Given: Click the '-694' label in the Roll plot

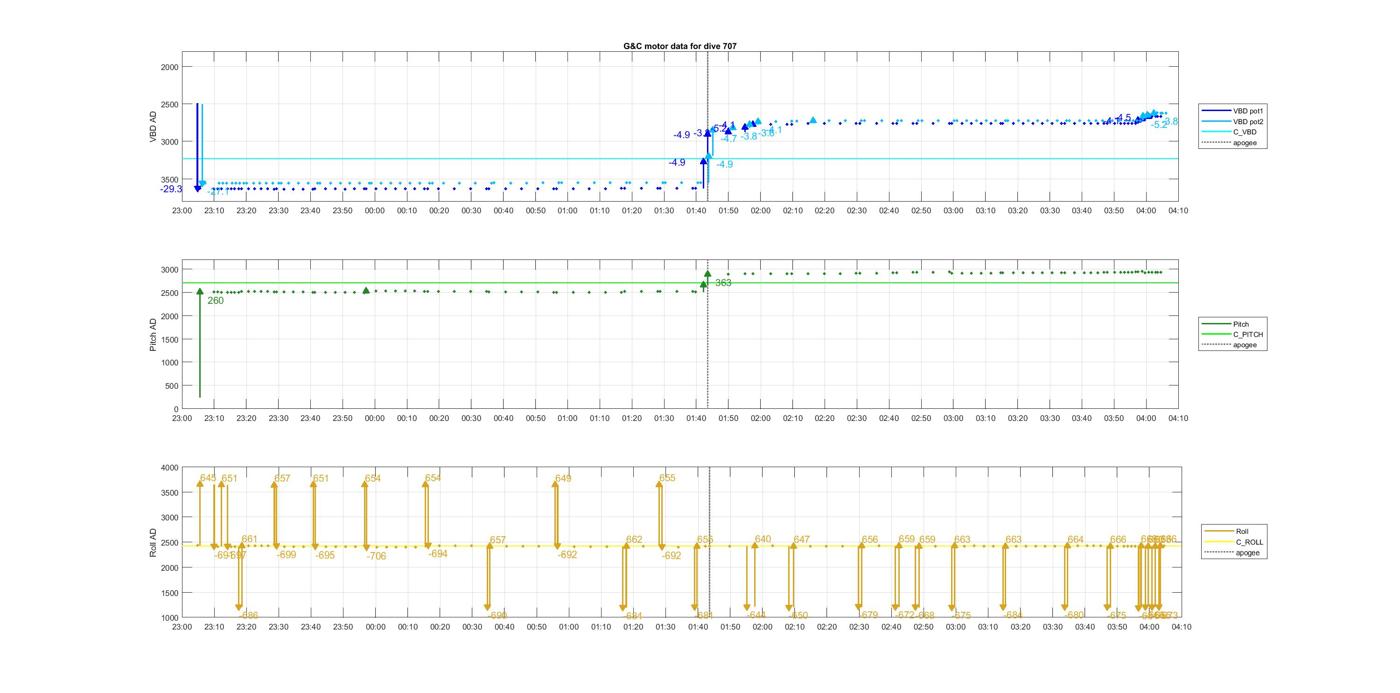Looking at the screenshot, I should [438, 553].
